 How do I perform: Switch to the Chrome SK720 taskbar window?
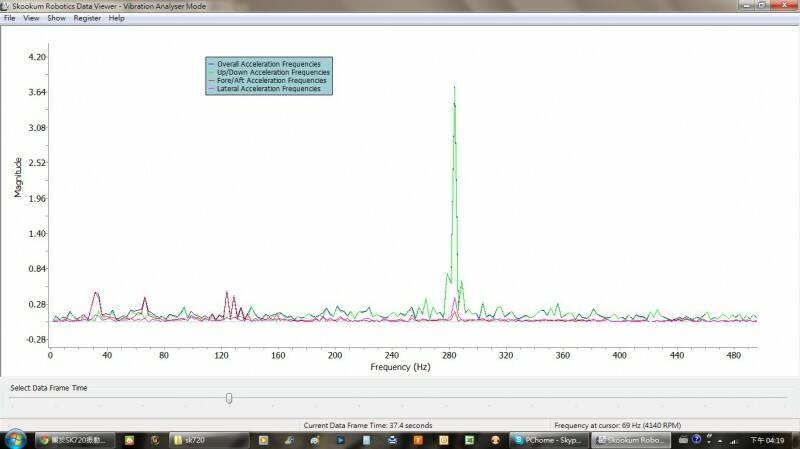point(75,440)
